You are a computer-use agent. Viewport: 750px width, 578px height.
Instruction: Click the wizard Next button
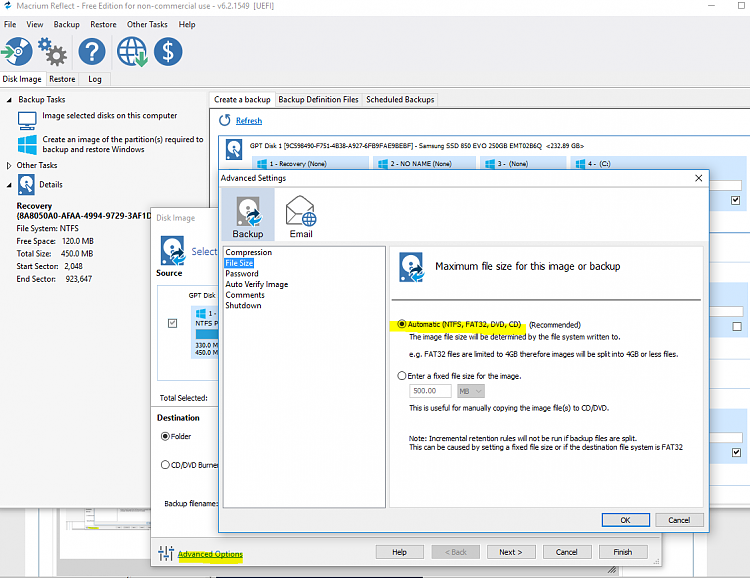(x=511, y=552)
